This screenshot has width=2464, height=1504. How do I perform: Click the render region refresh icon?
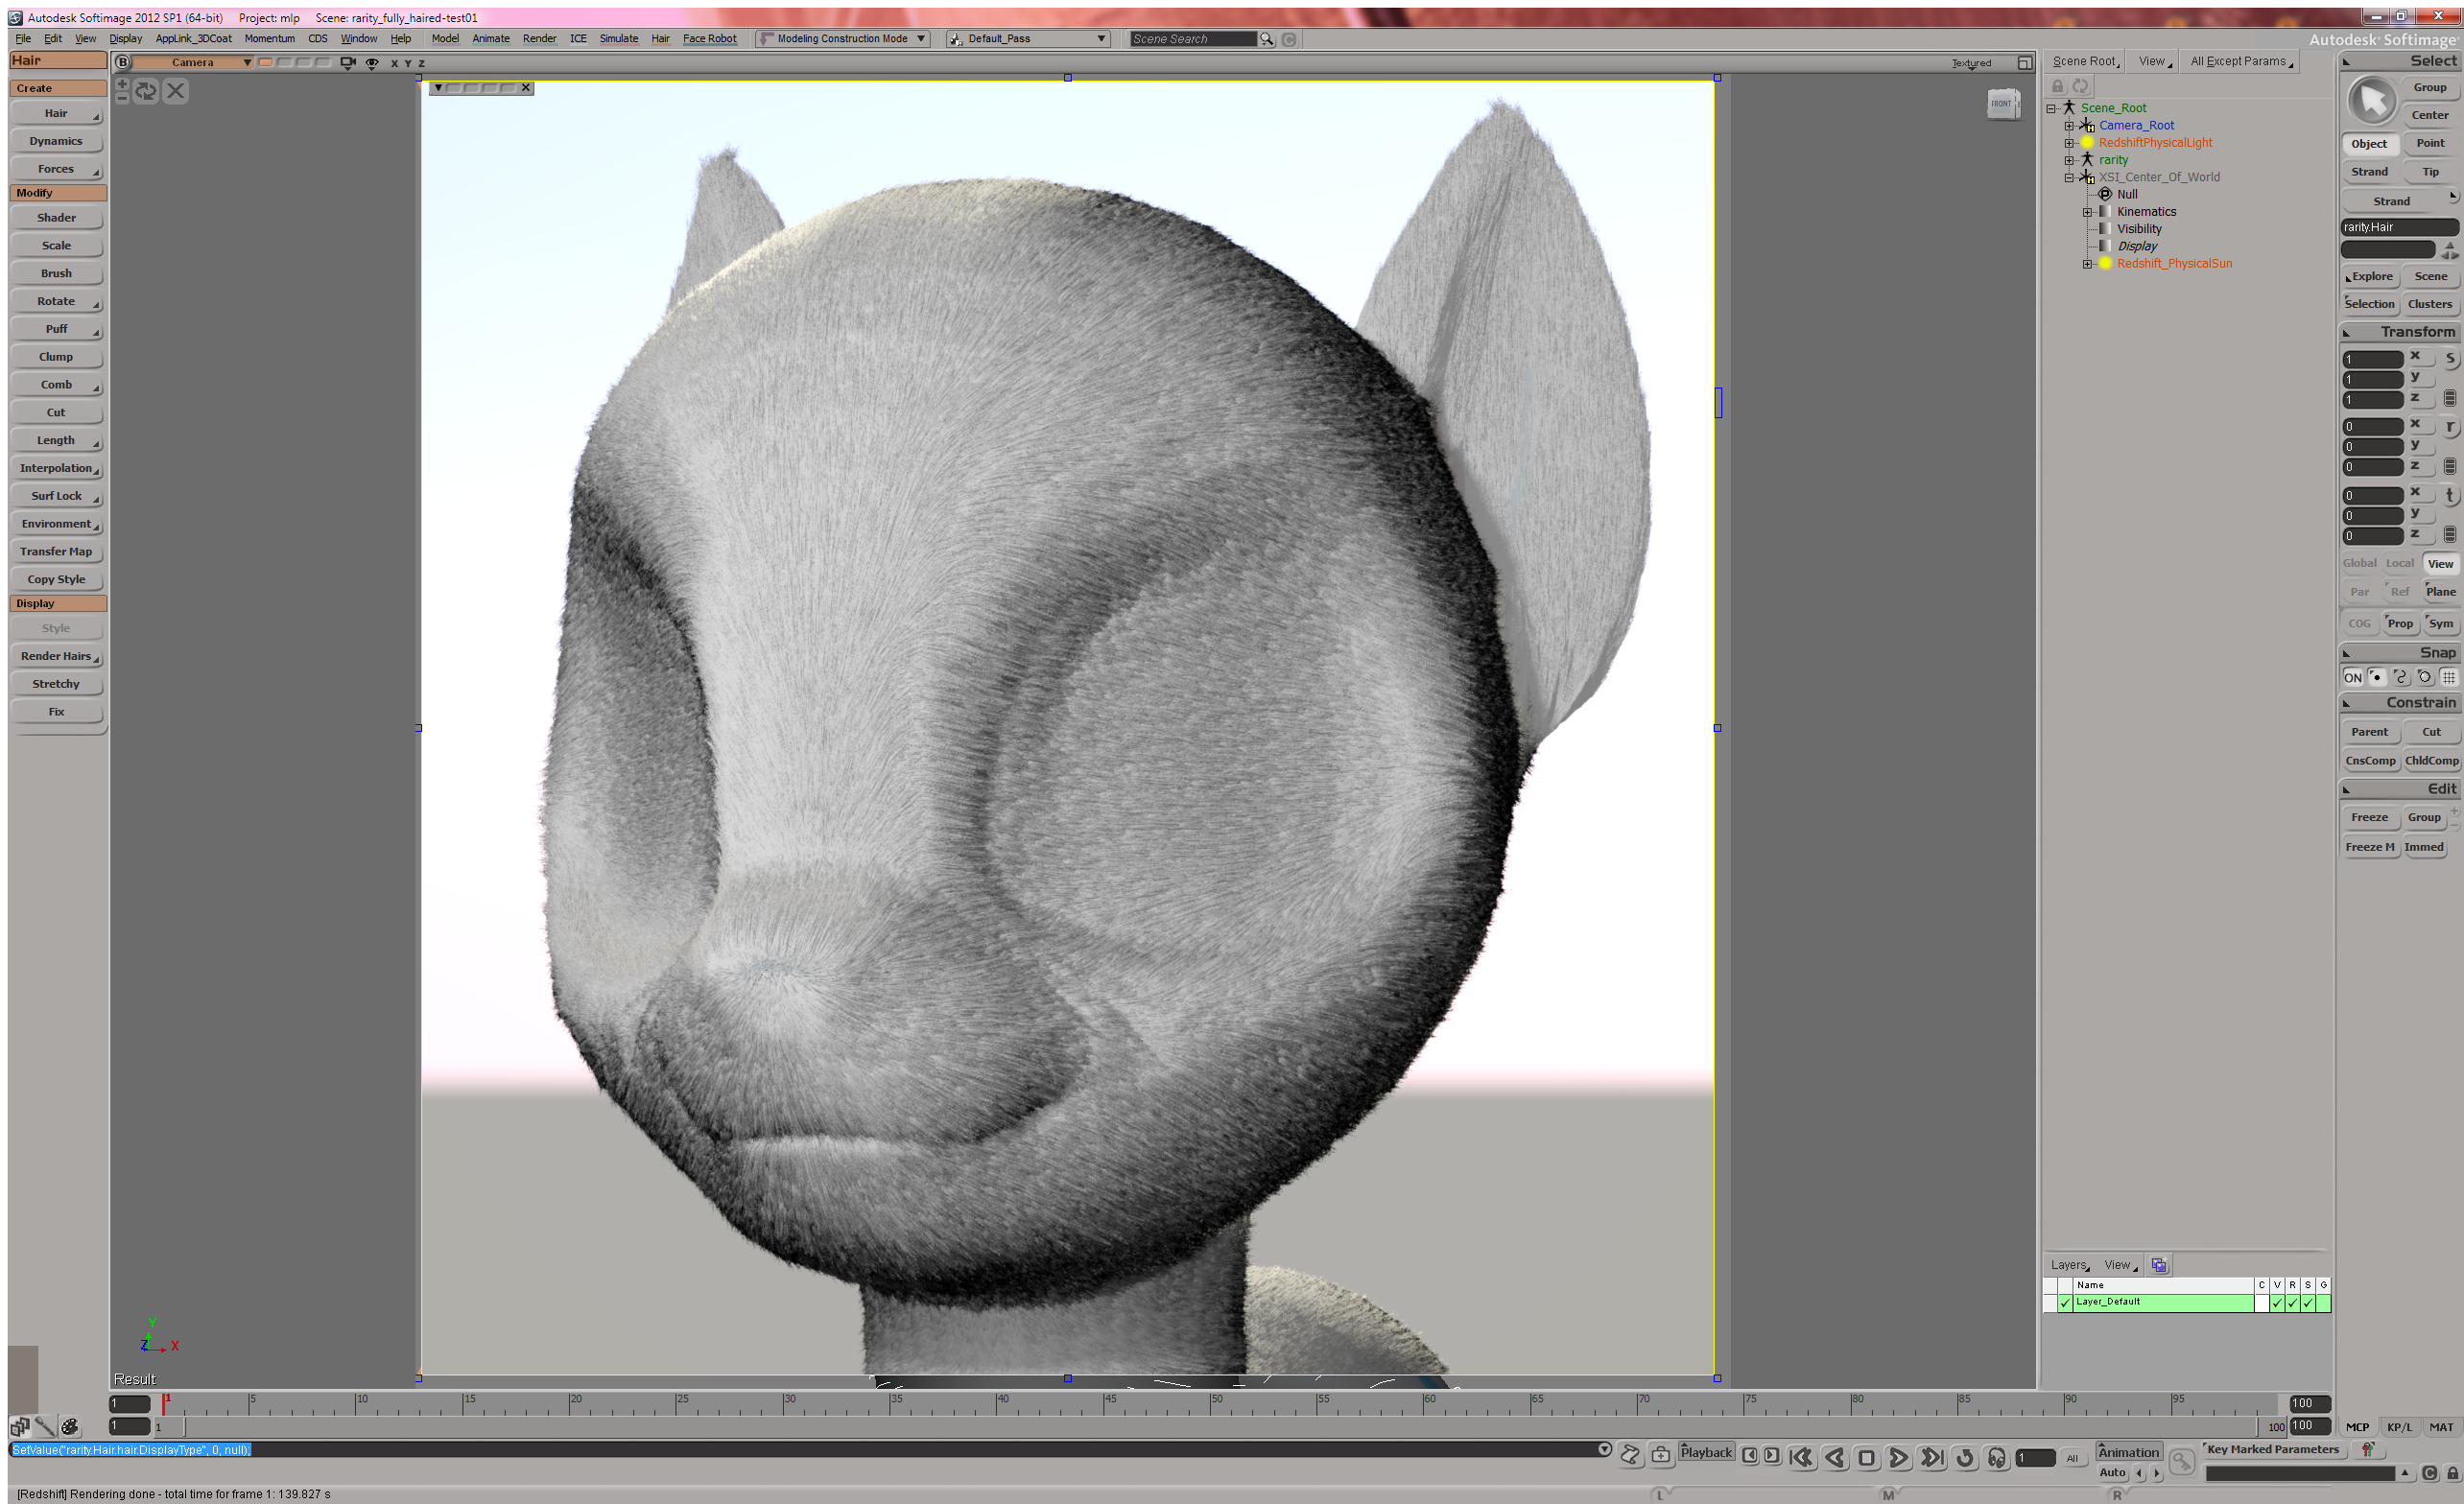point(146,91)
